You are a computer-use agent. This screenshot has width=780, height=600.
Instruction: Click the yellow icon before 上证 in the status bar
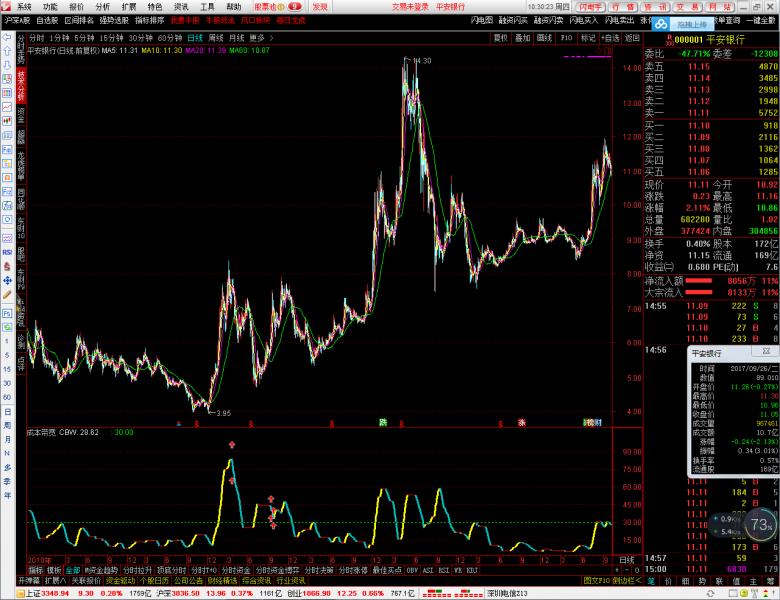coord(20,594)
